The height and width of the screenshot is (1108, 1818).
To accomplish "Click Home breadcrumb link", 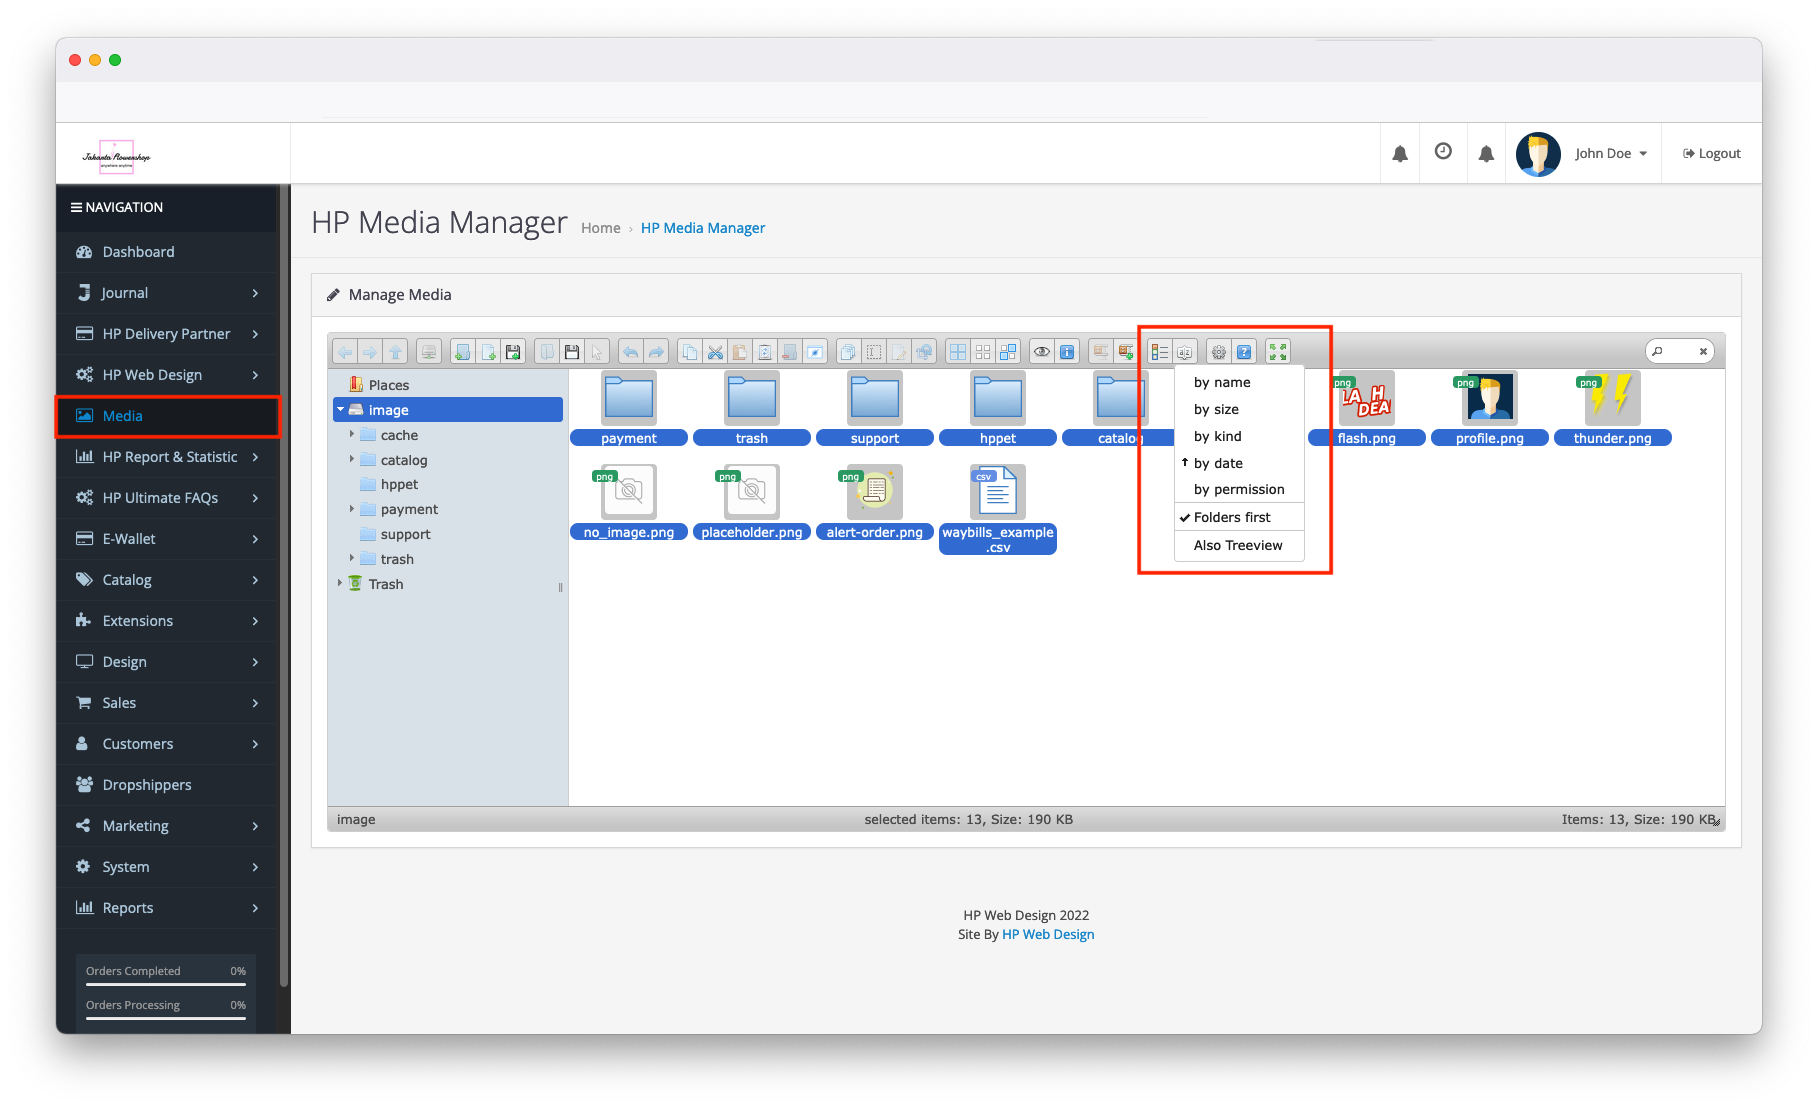I will click(600, 228).
